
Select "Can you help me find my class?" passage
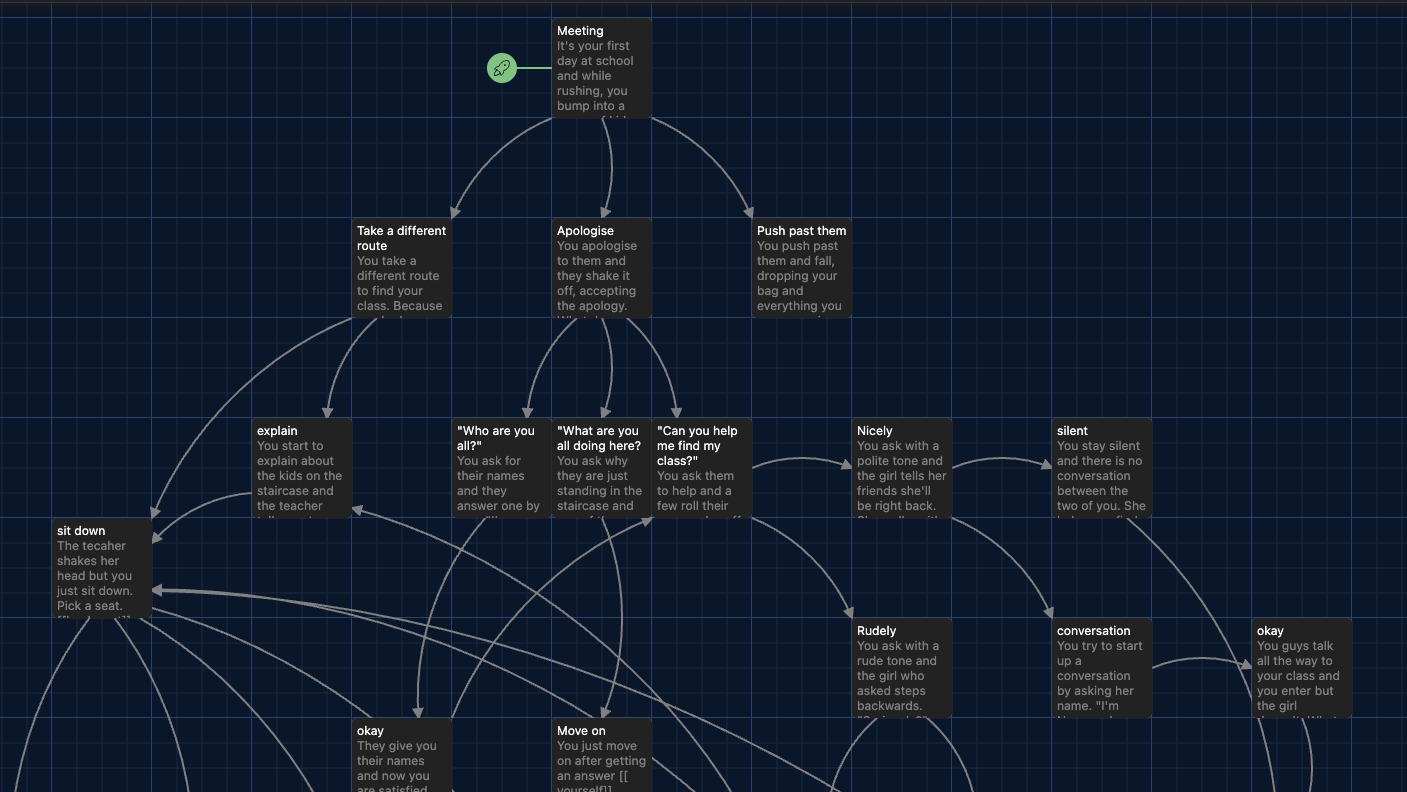(x=702, y=468)
